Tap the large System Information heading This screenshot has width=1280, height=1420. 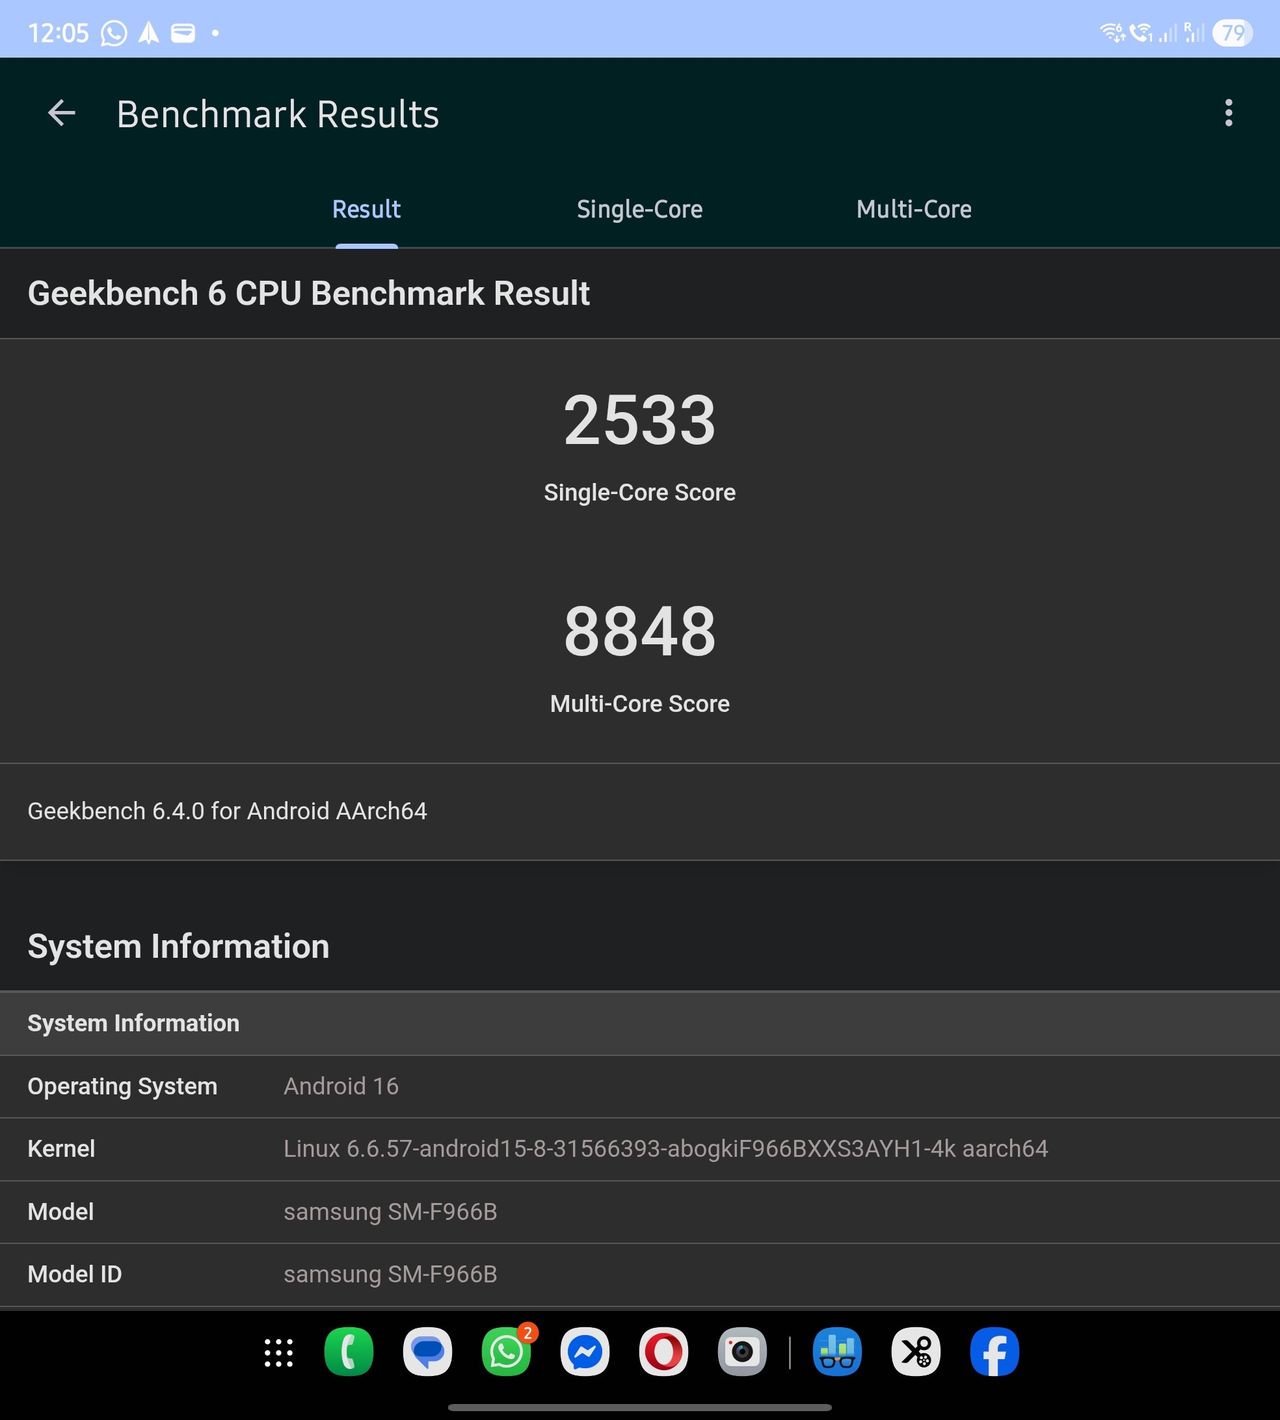(178, 946)
